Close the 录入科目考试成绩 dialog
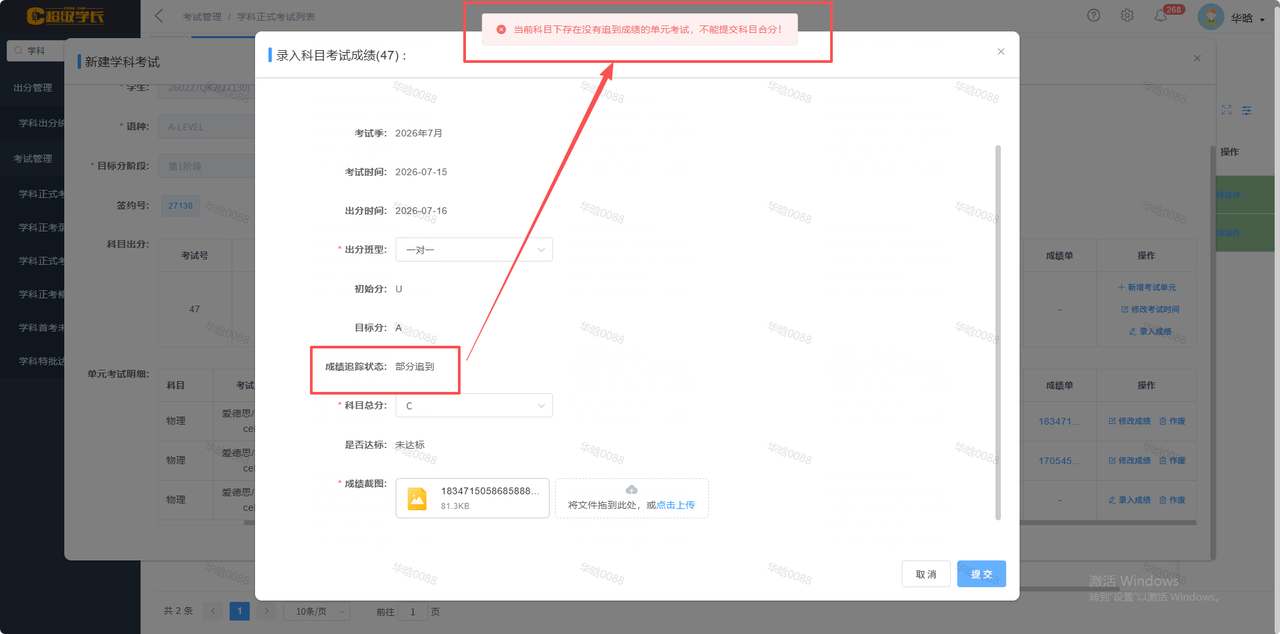1280x634 pixels. point(1001,52)
